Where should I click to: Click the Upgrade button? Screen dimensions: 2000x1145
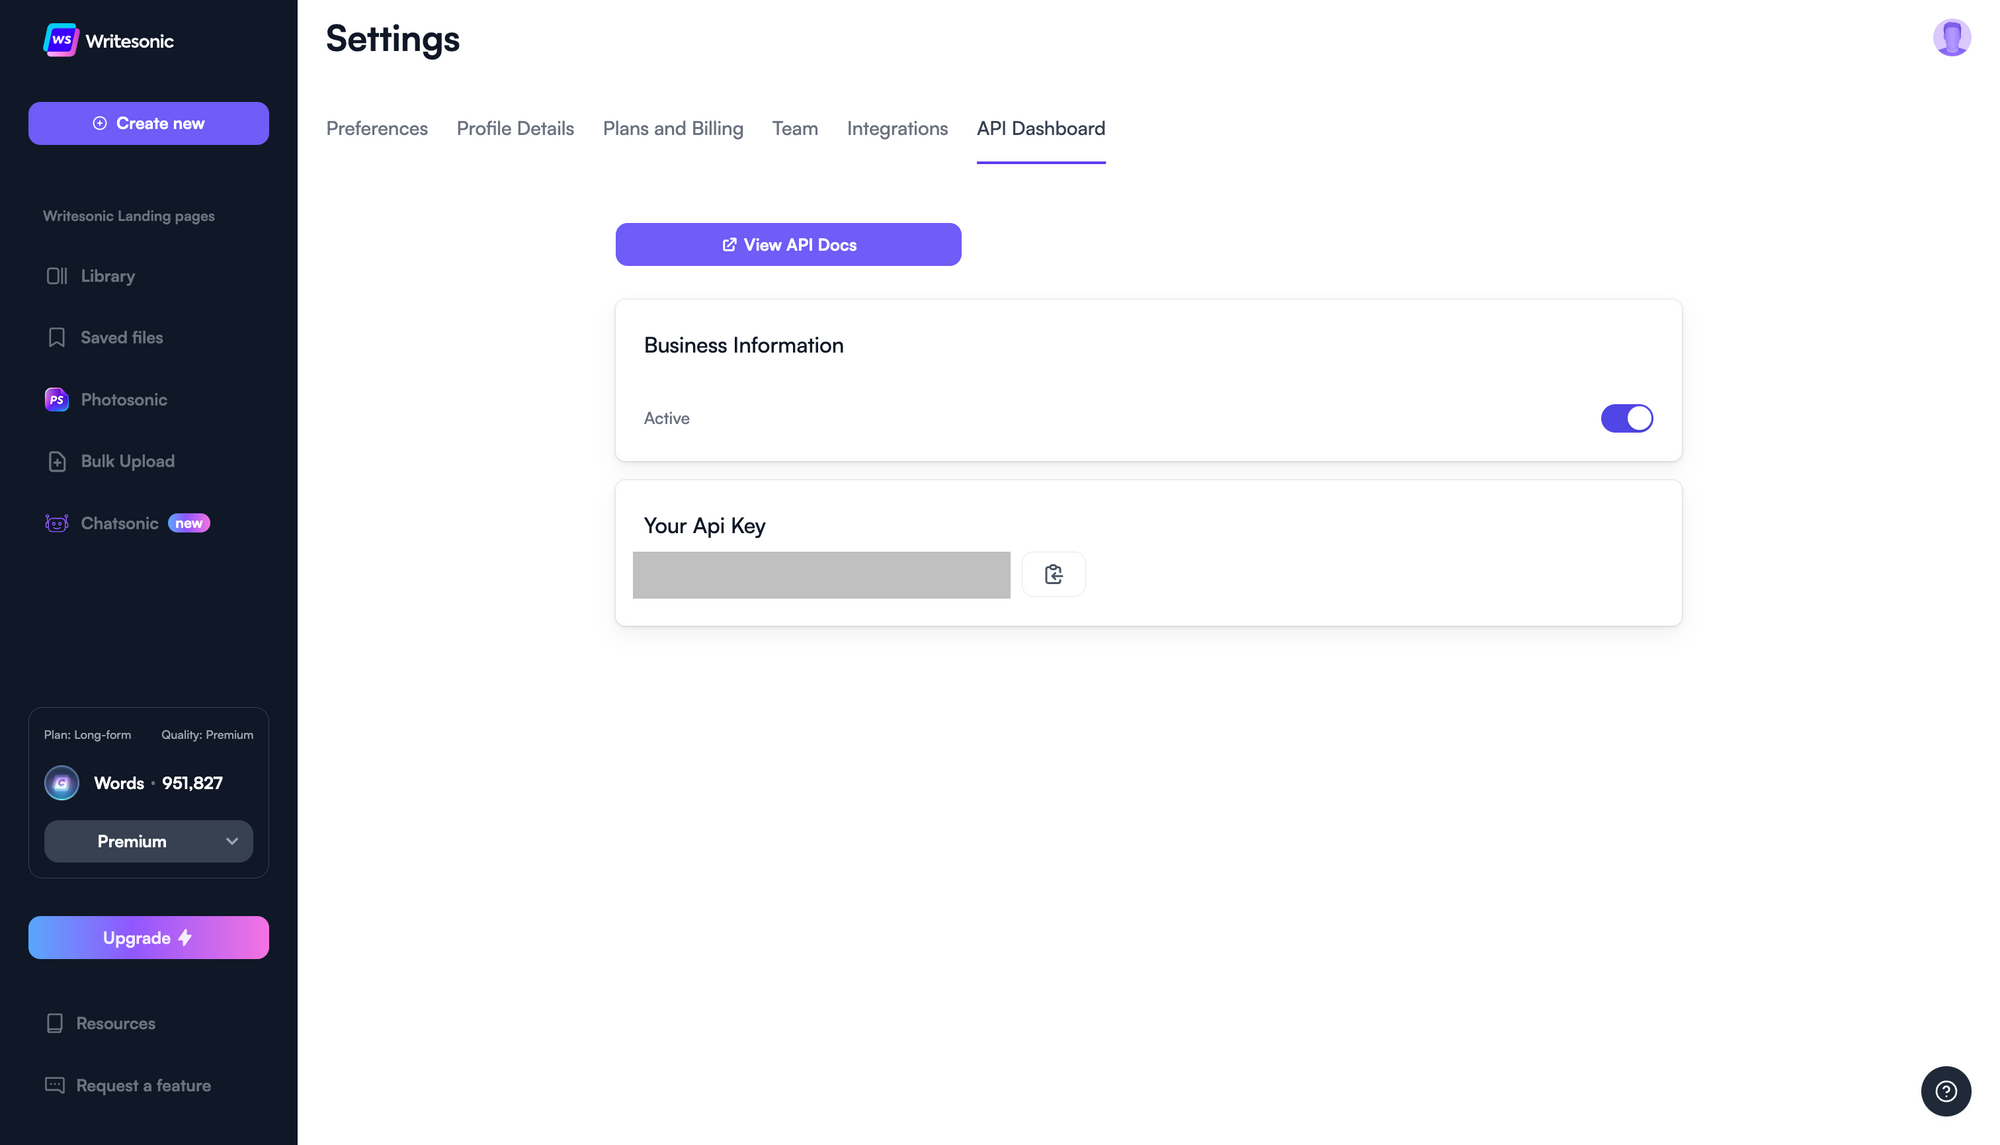point(148,938)
